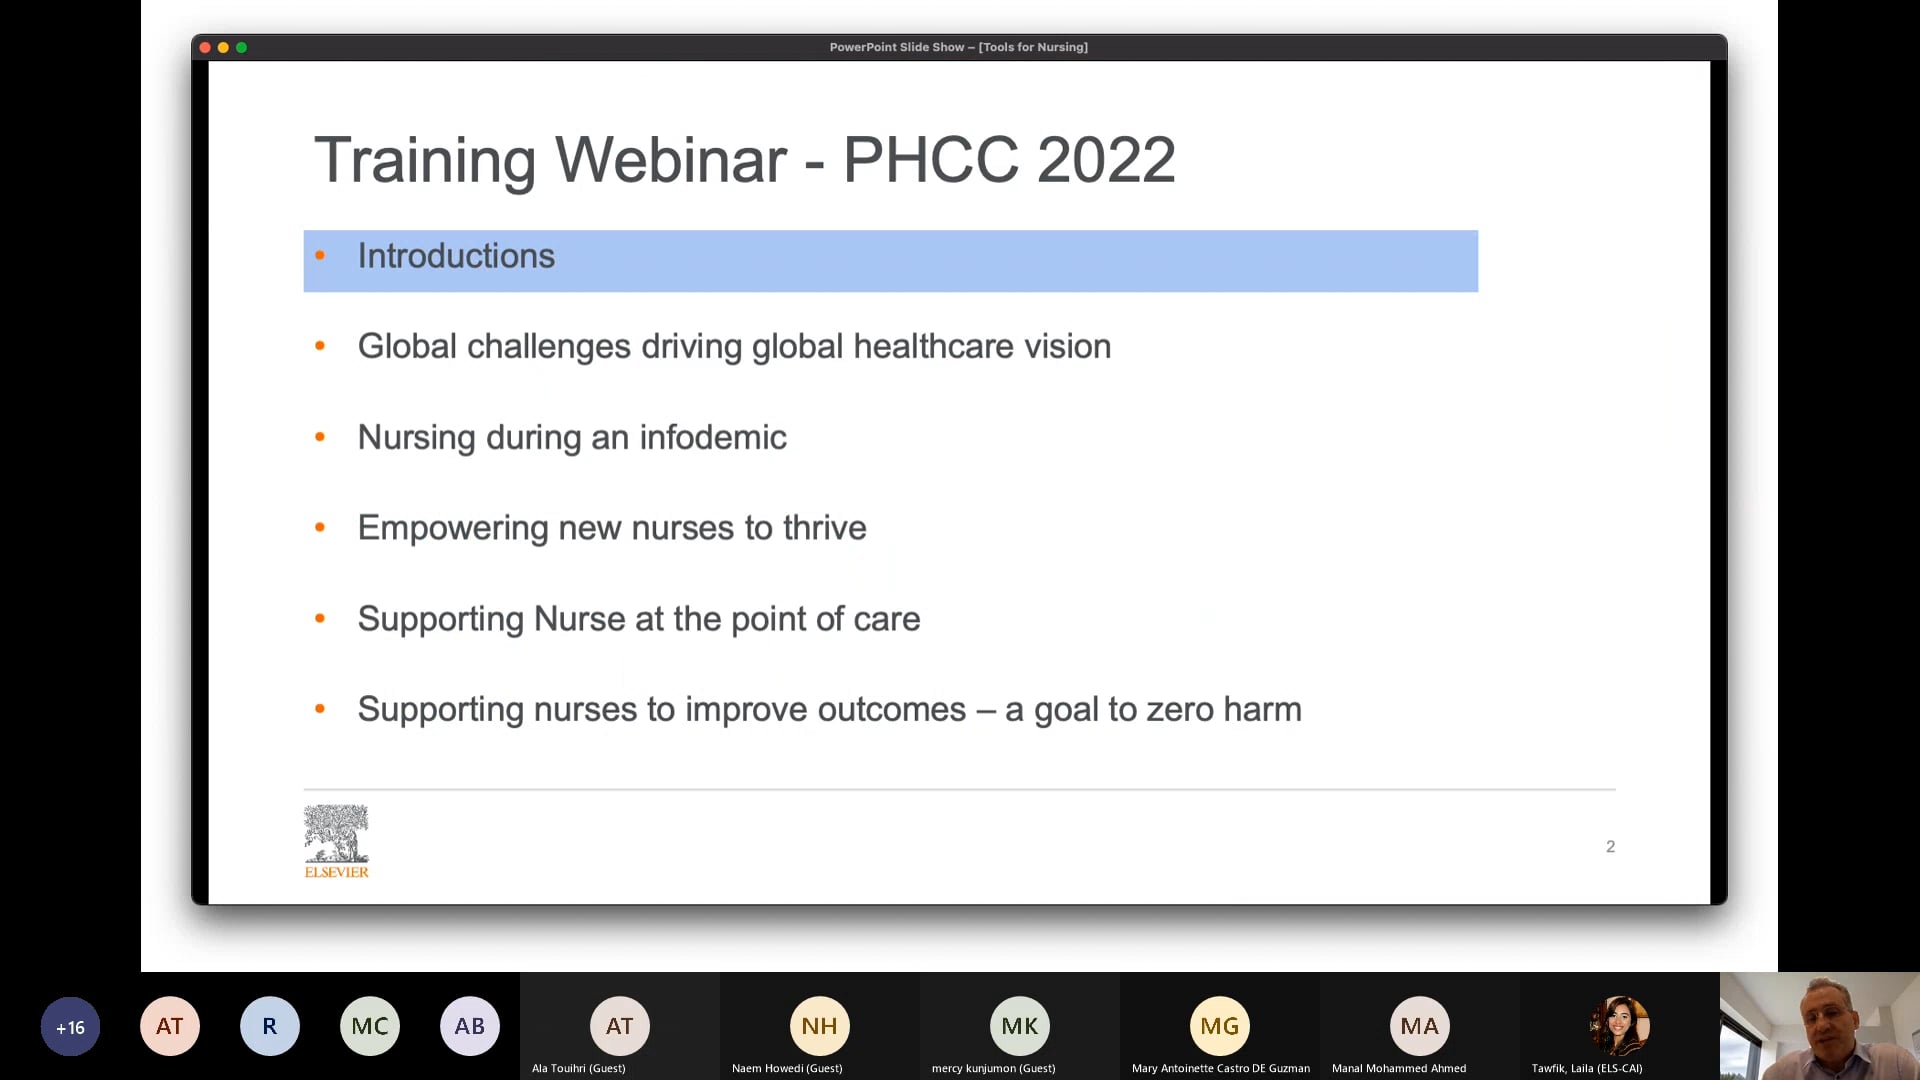Close the PowerPoint Slide Show window
The image size is (1920, 1080).
[205, 47]
